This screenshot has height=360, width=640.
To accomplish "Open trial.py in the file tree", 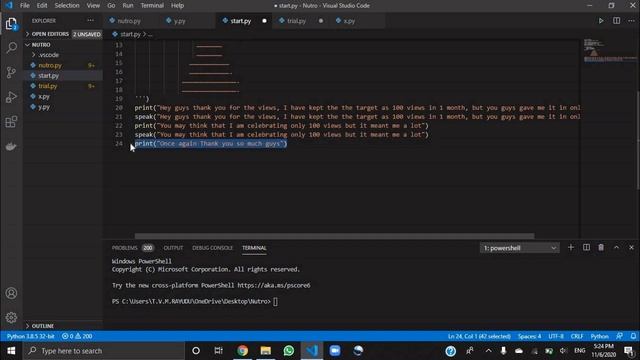I will click(48, 86).
